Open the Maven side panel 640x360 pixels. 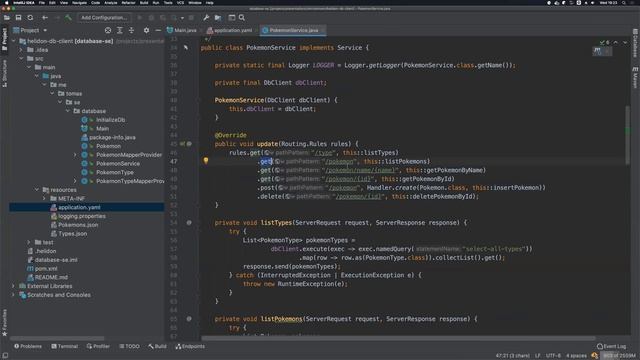click(x=635, y=77)
